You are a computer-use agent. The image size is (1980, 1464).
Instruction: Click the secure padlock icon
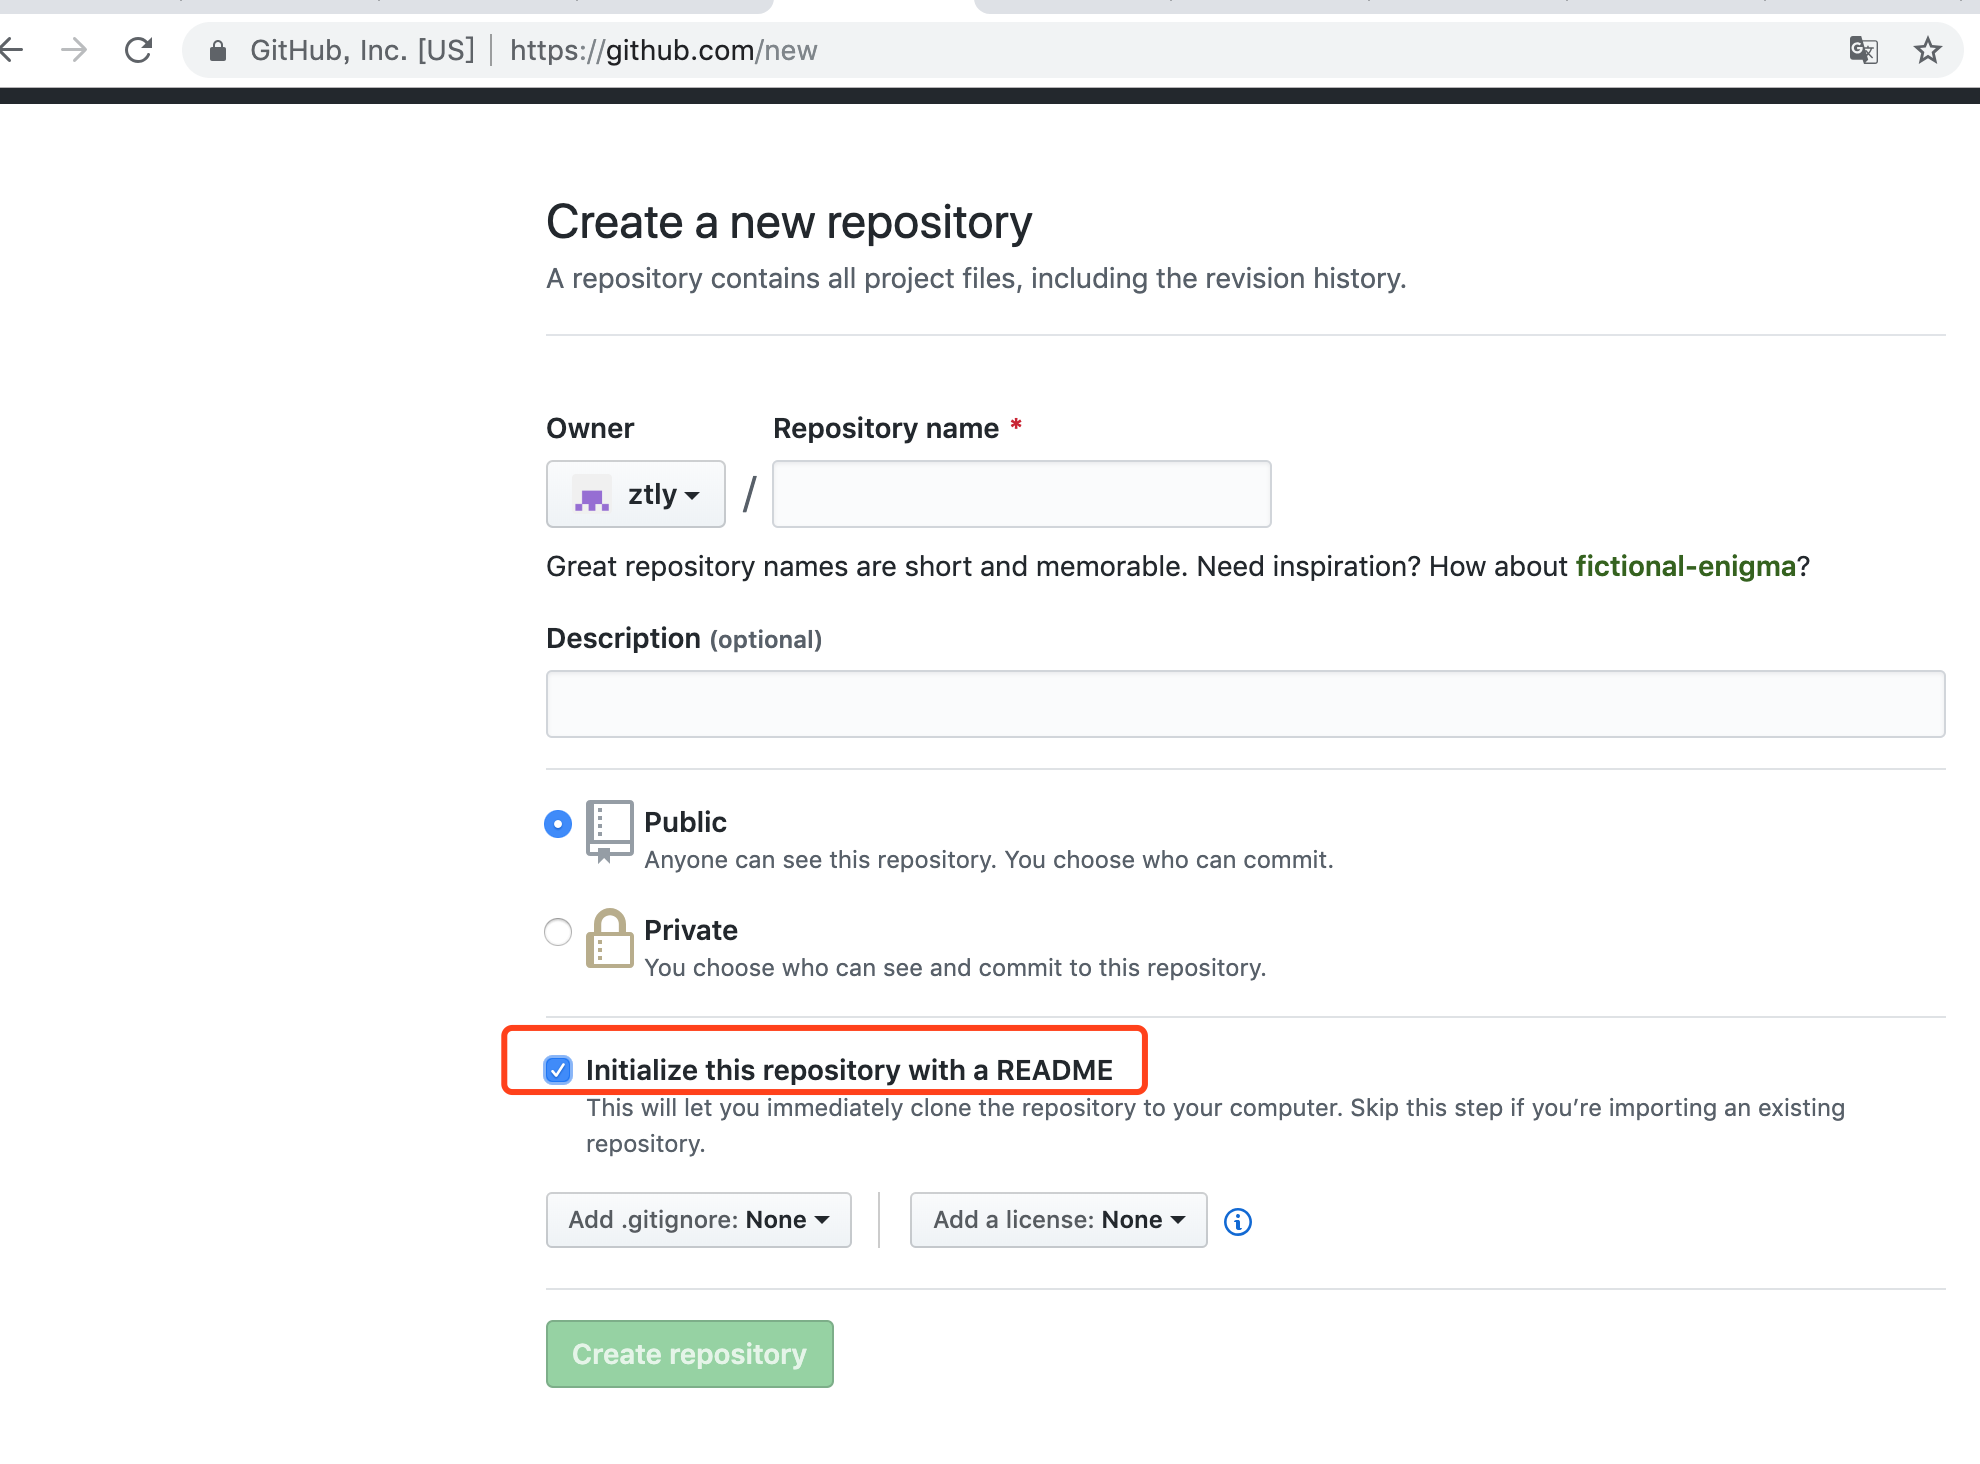pos(218,51)
